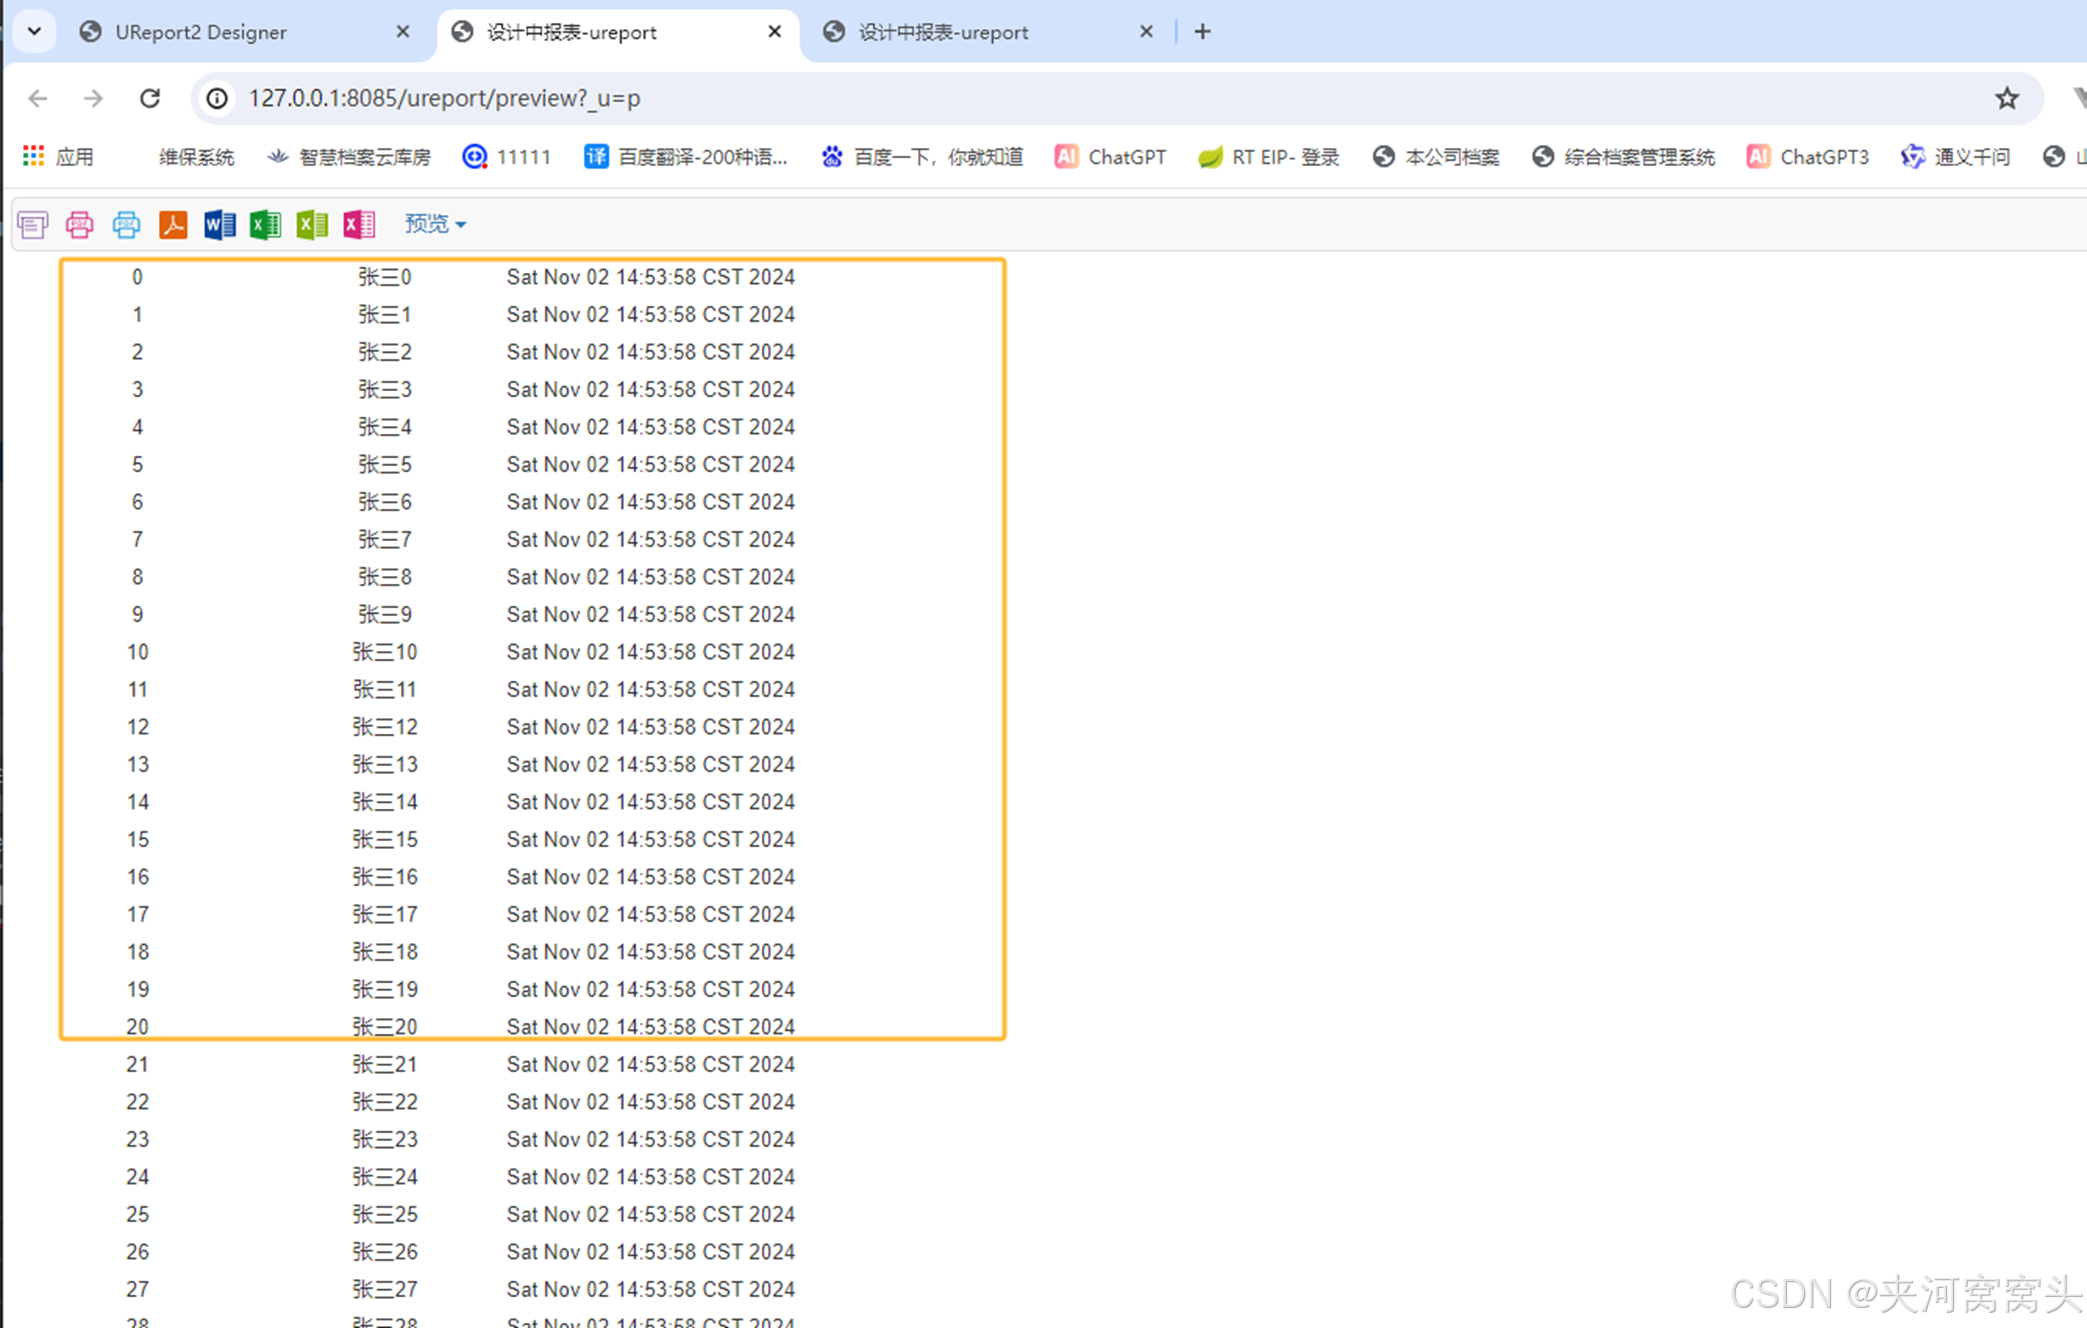Open the 预览 dropdown menu
This screenshot has height=1328, width=2087.
click(x=435, y=224)
